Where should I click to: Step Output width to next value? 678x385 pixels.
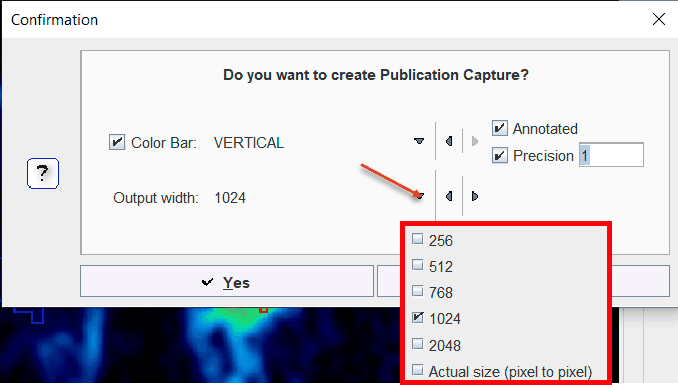coord(475,196)
